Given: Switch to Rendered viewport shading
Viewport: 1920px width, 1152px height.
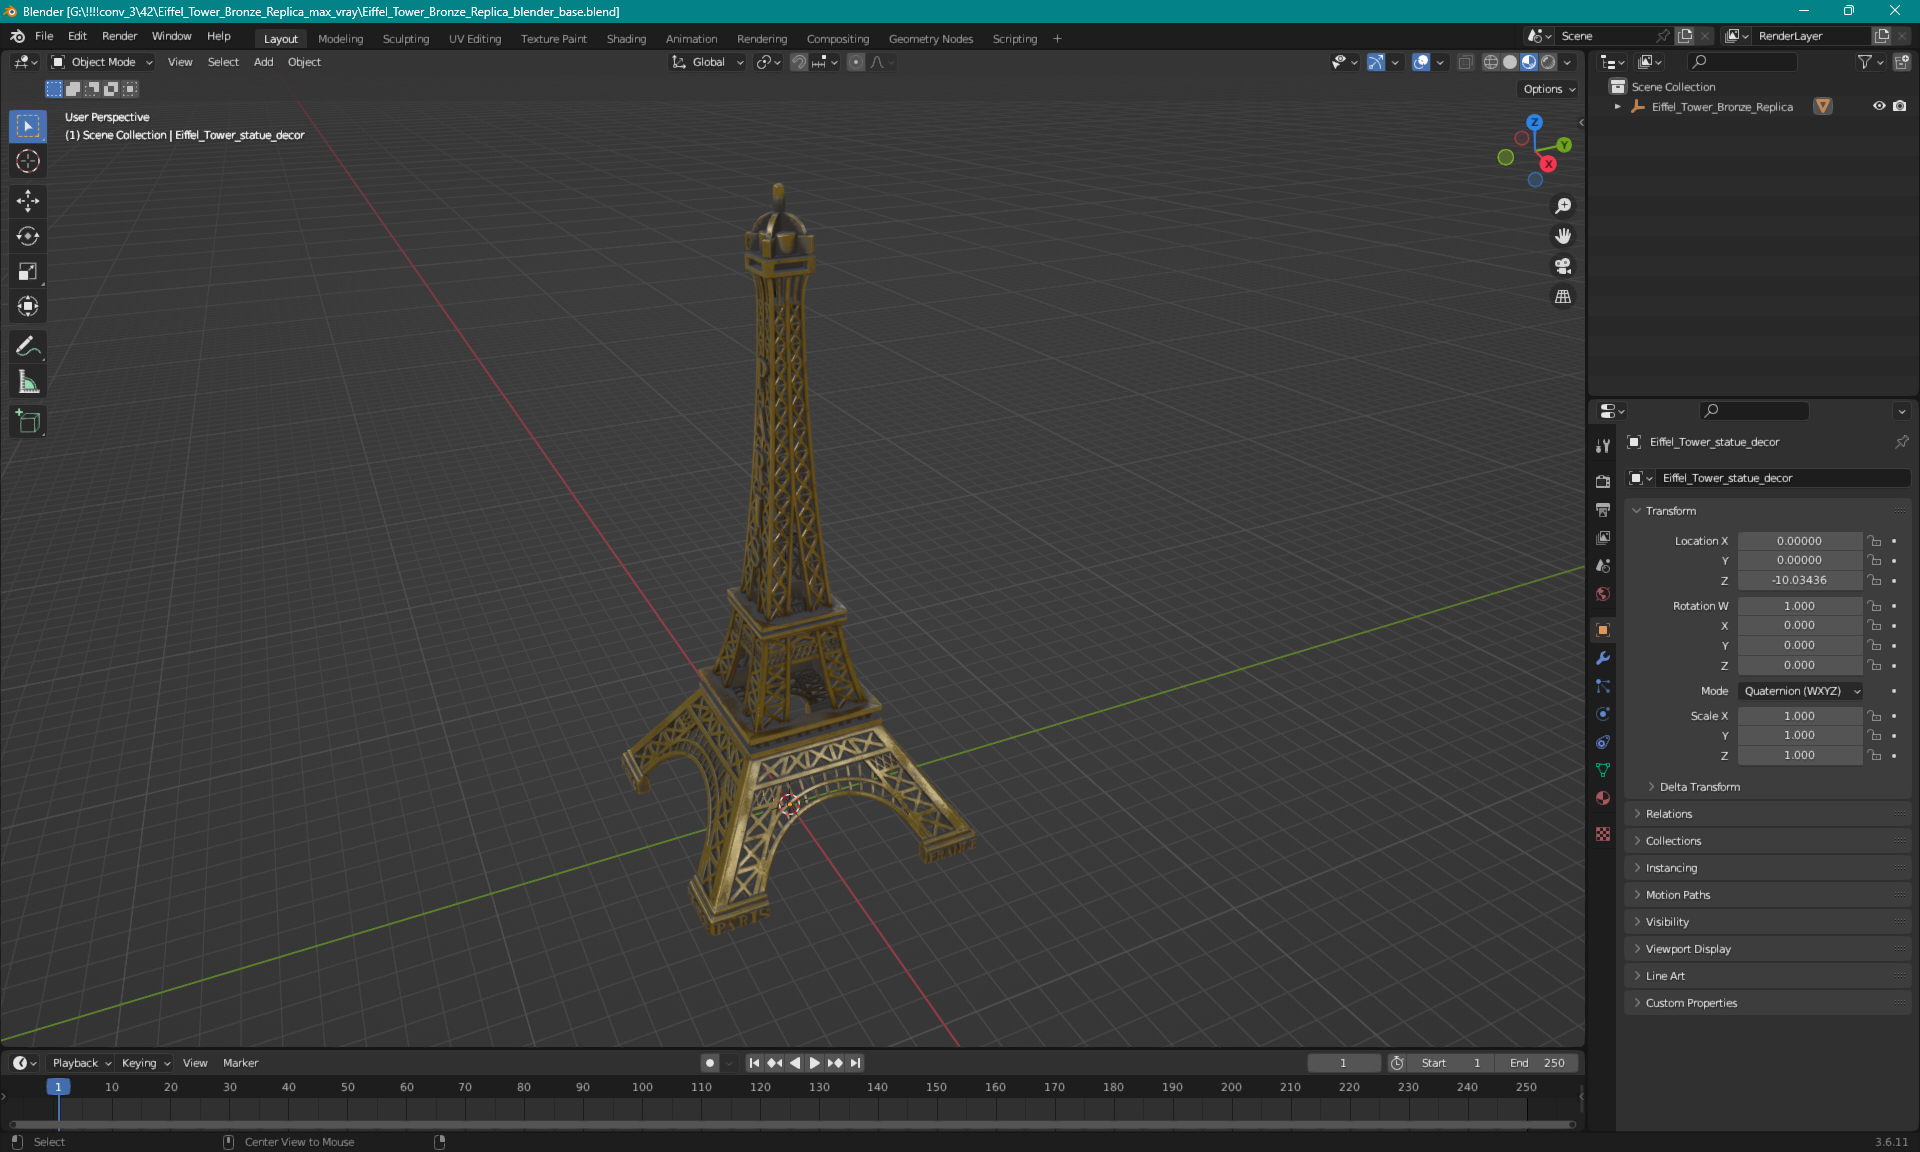Looking at the screenshot, I should click(x=1548, y=62).
